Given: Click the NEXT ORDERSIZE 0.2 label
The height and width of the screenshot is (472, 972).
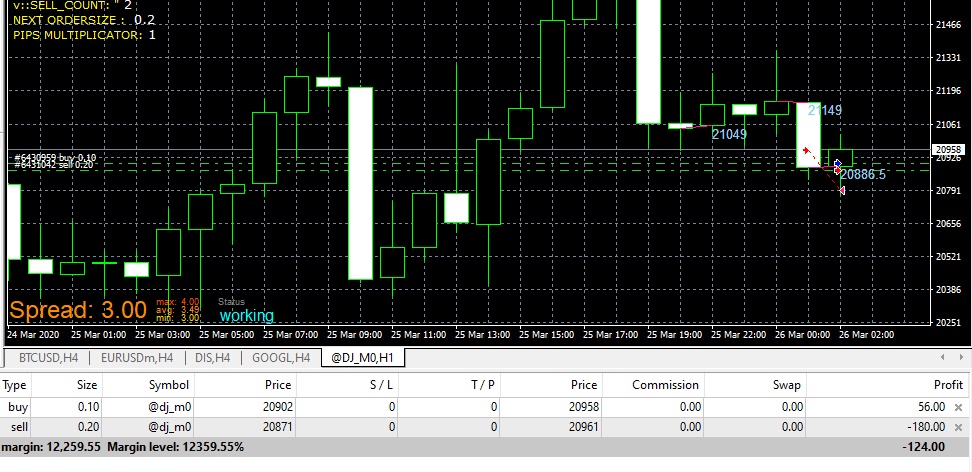Looking at the screenshot, I should click(84, 20).
